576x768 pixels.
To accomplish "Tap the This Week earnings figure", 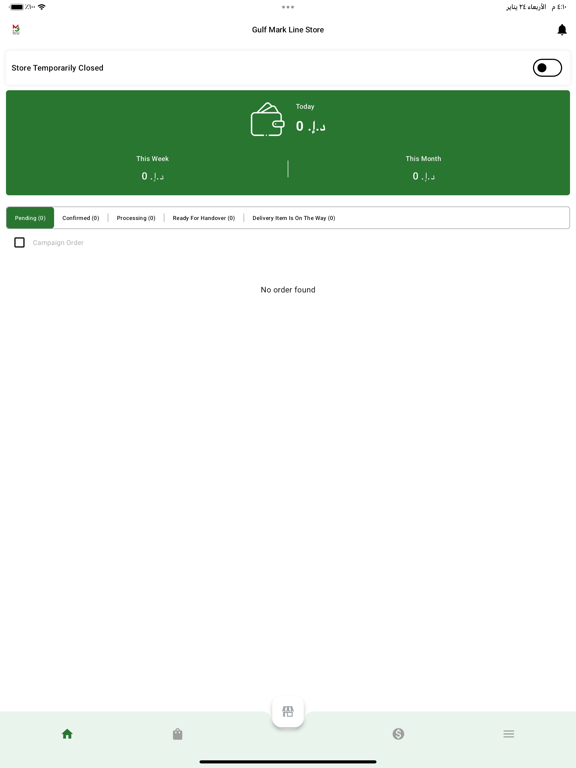I will tap(153, 176).
